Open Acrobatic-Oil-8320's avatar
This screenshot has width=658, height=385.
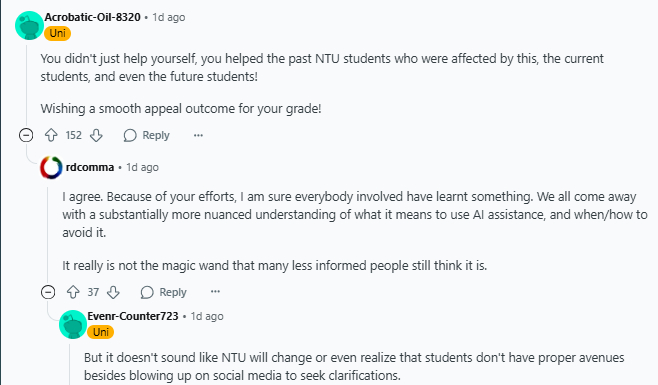coord(29,25)
